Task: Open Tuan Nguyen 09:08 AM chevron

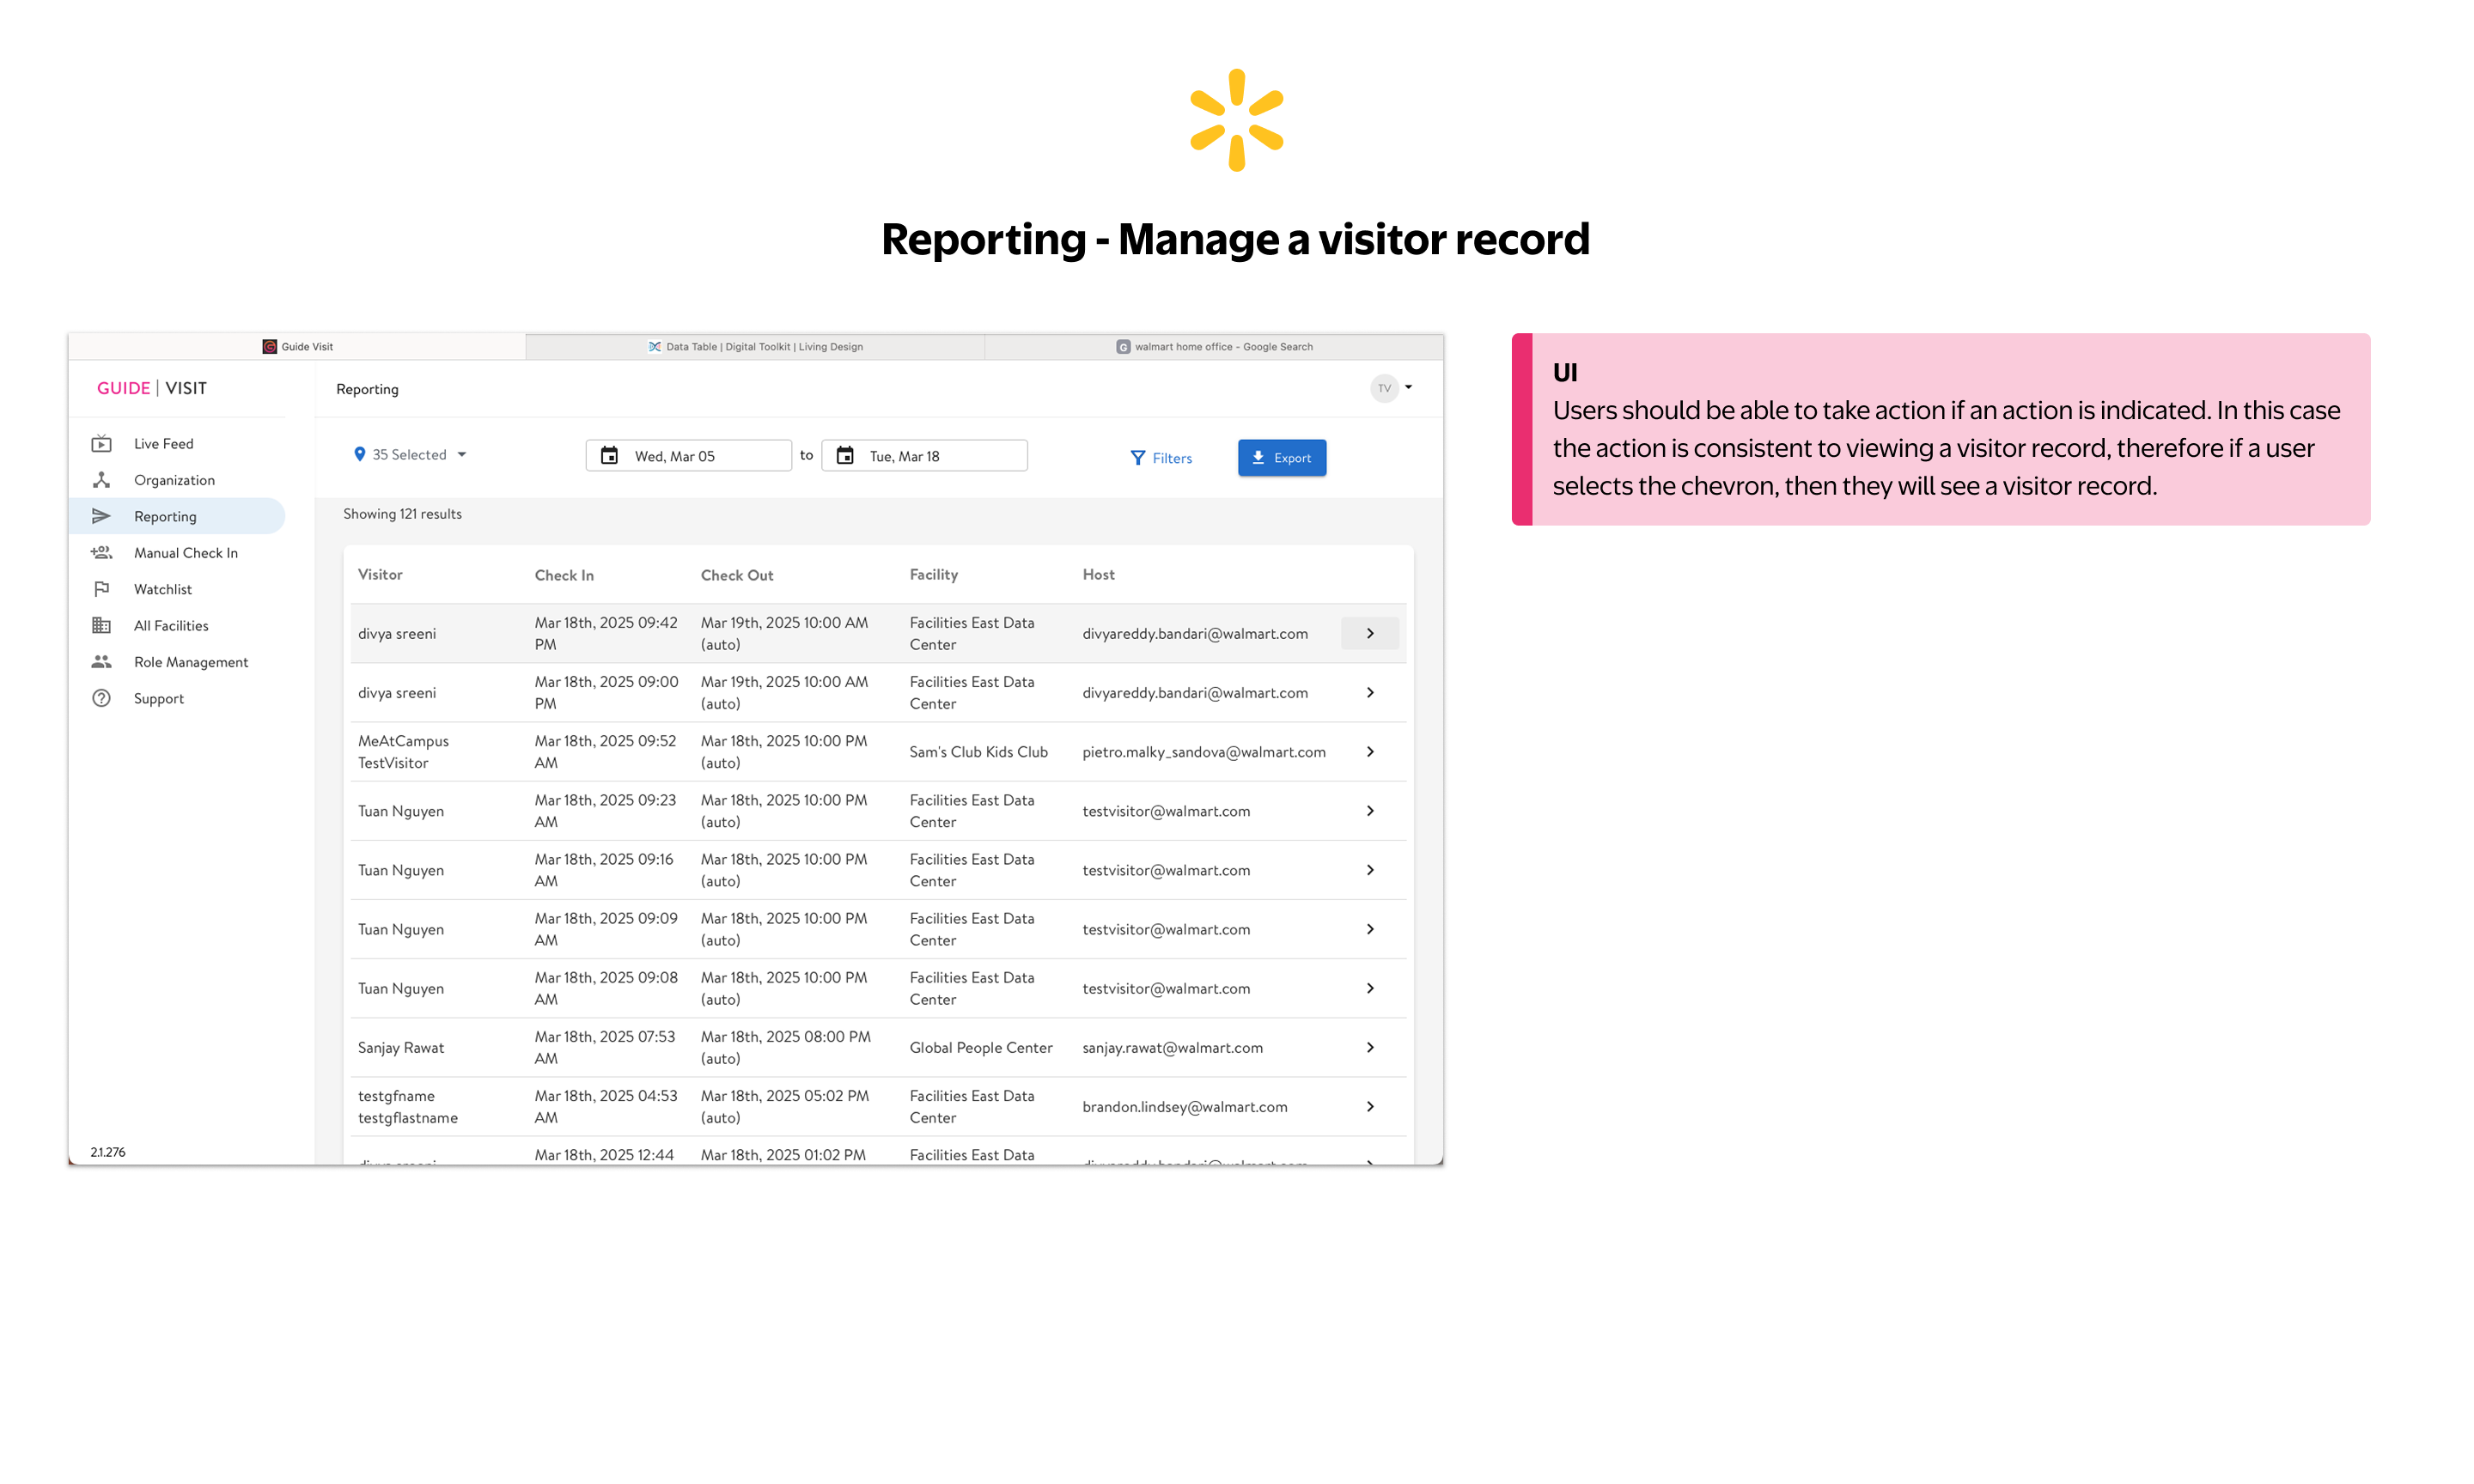Action: coord(1370,988)
